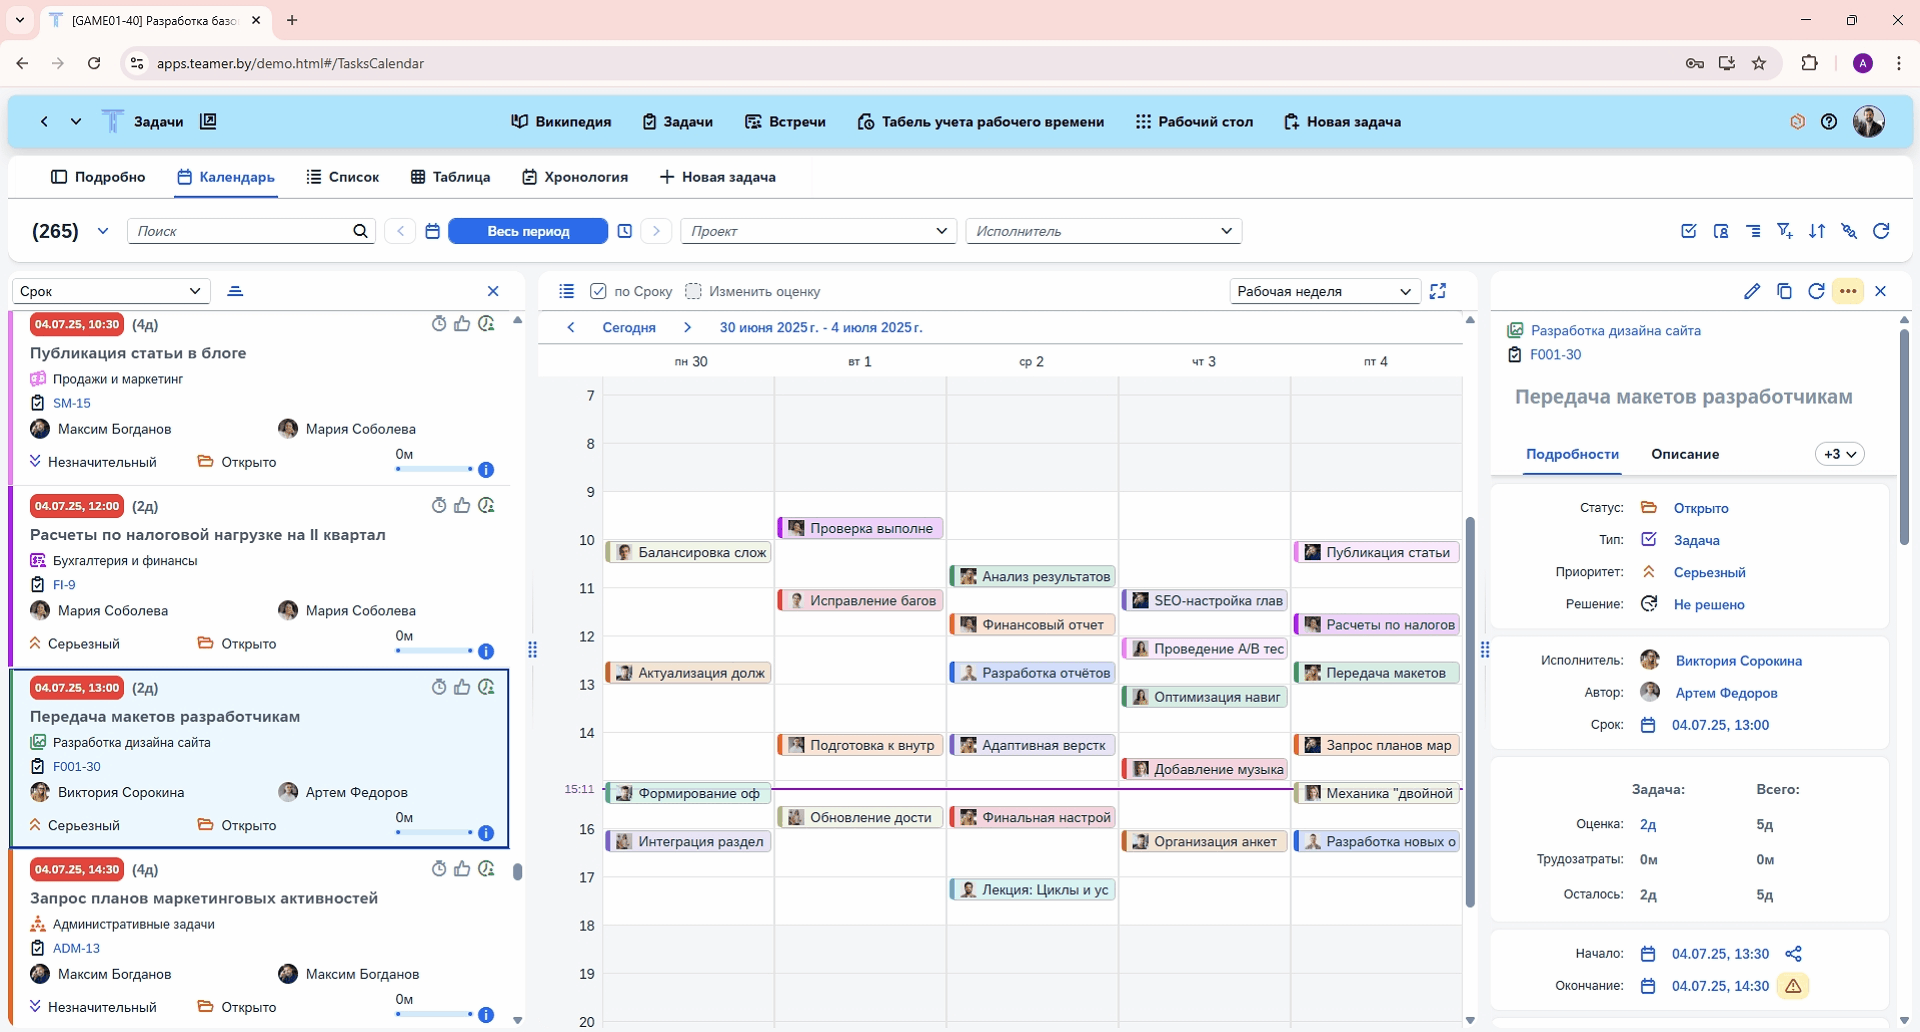The height and width of the screenshot is (1032, 1920).
Task: Click thumbs-up icon on Публикация статьи в блоге
Action: point(462,324)
